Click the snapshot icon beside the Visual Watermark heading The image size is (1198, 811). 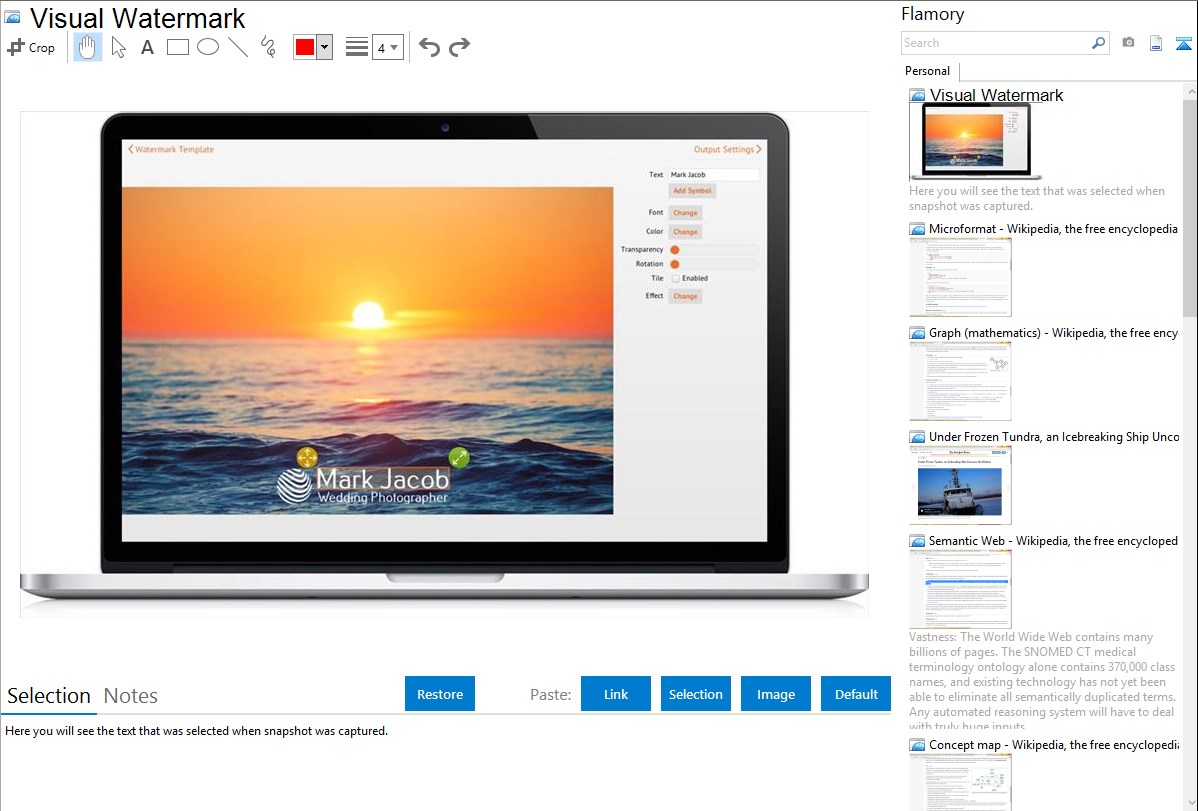(x=12, y=18)
